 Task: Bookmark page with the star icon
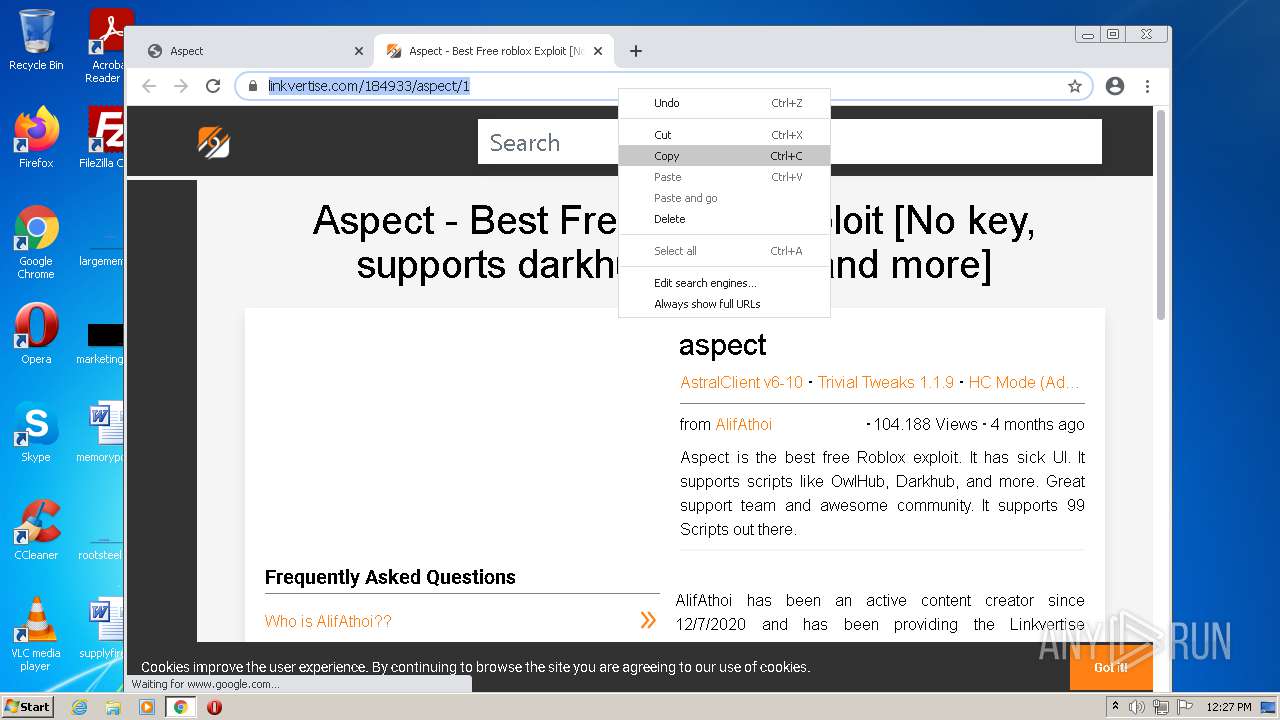pyautogui.click(x=1075, y=86)
